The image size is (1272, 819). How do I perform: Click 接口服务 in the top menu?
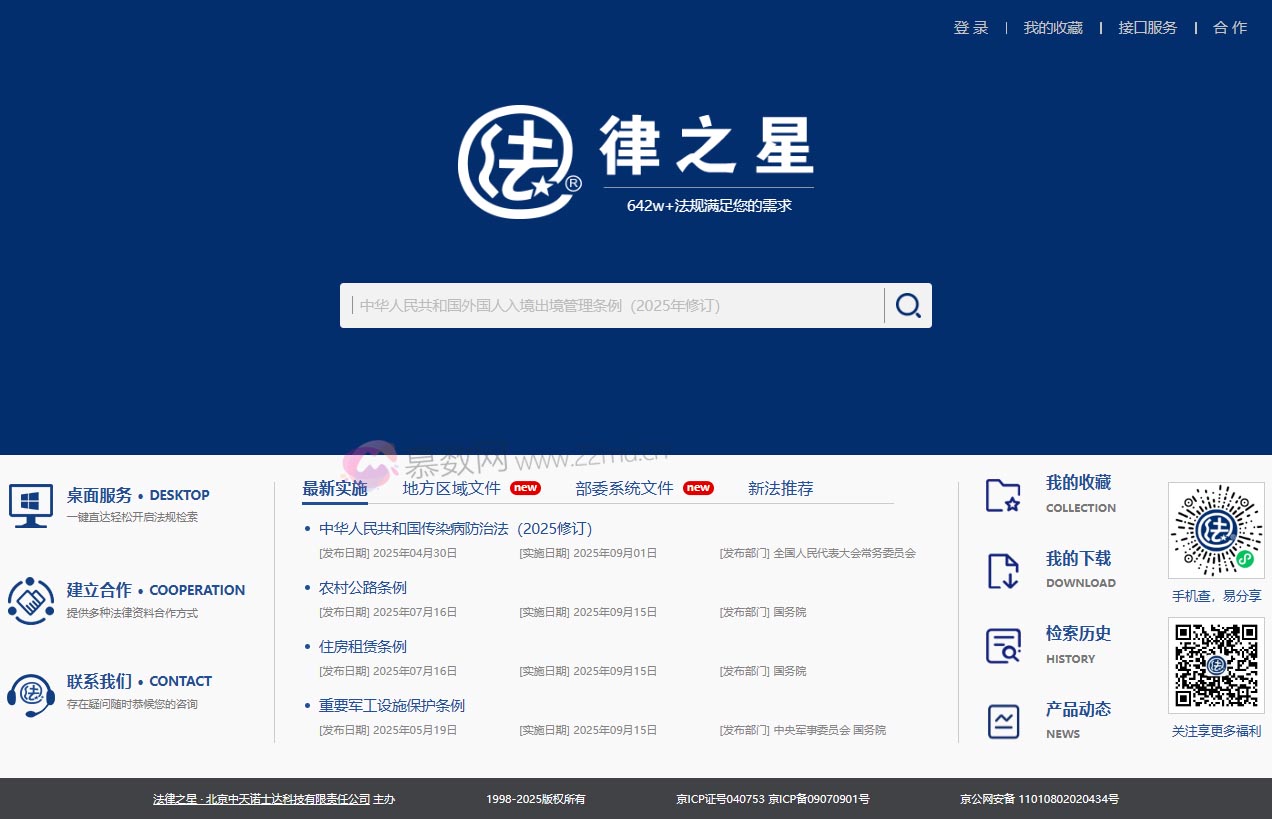(x=1147, y=27)
